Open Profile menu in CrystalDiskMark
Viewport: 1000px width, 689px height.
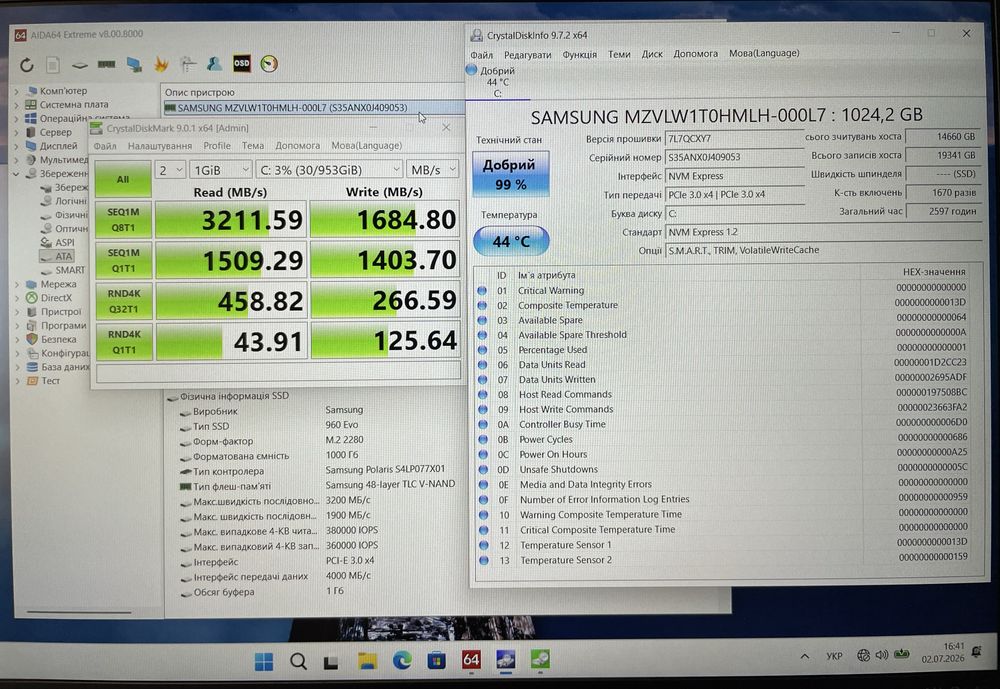[x=217, y=145]
